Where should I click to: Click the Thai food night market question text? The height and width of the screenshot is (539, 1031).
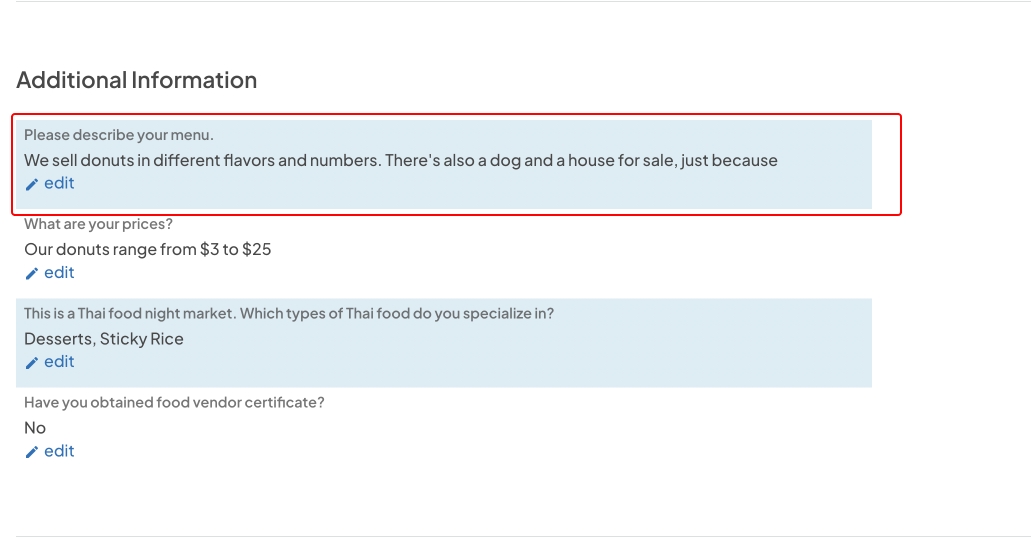click(x=289, y=313)
